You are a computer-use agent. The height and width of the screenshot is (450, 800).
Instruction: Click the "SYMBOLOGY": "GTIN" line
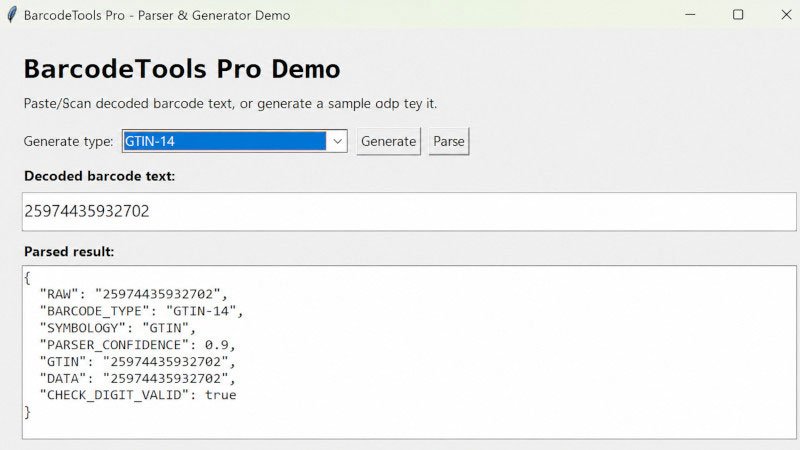coord(118,328)
